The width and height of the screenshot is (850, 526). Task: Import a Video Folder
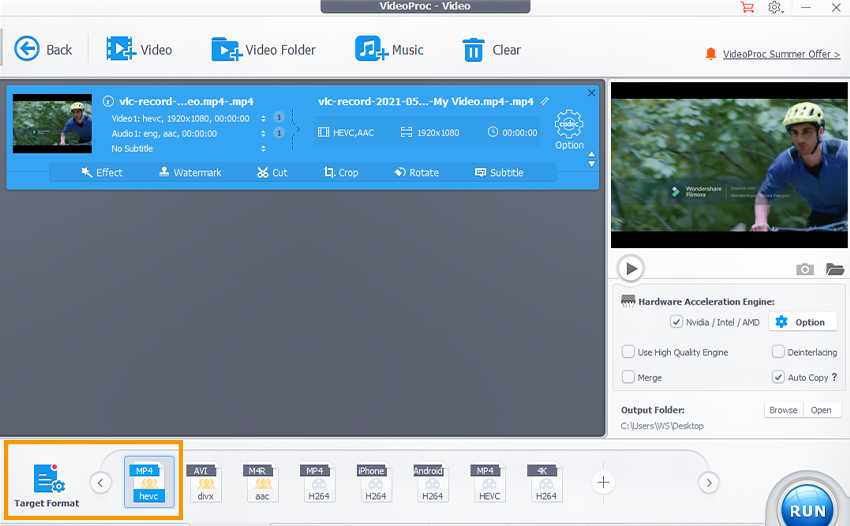point(263,49)
